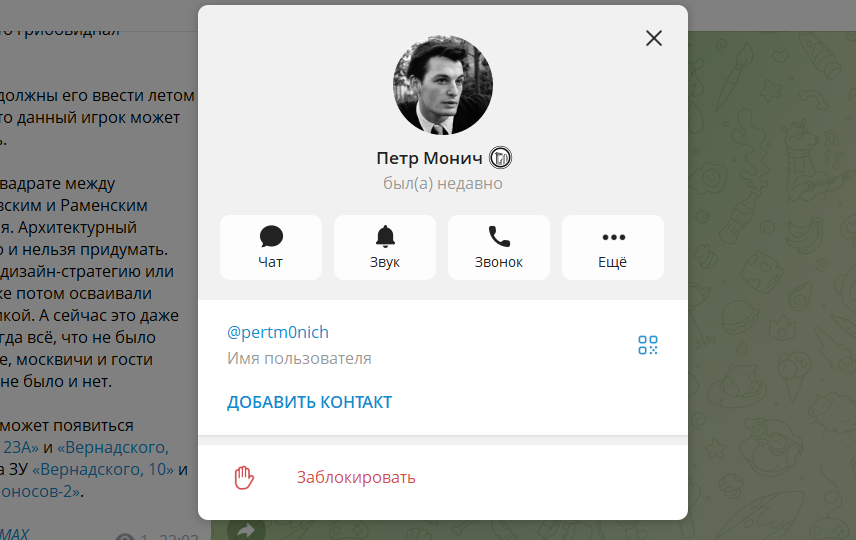Click ДОБАВИТЬ КОНТАКТ button
856x540 pixels.
pos(310,402)
